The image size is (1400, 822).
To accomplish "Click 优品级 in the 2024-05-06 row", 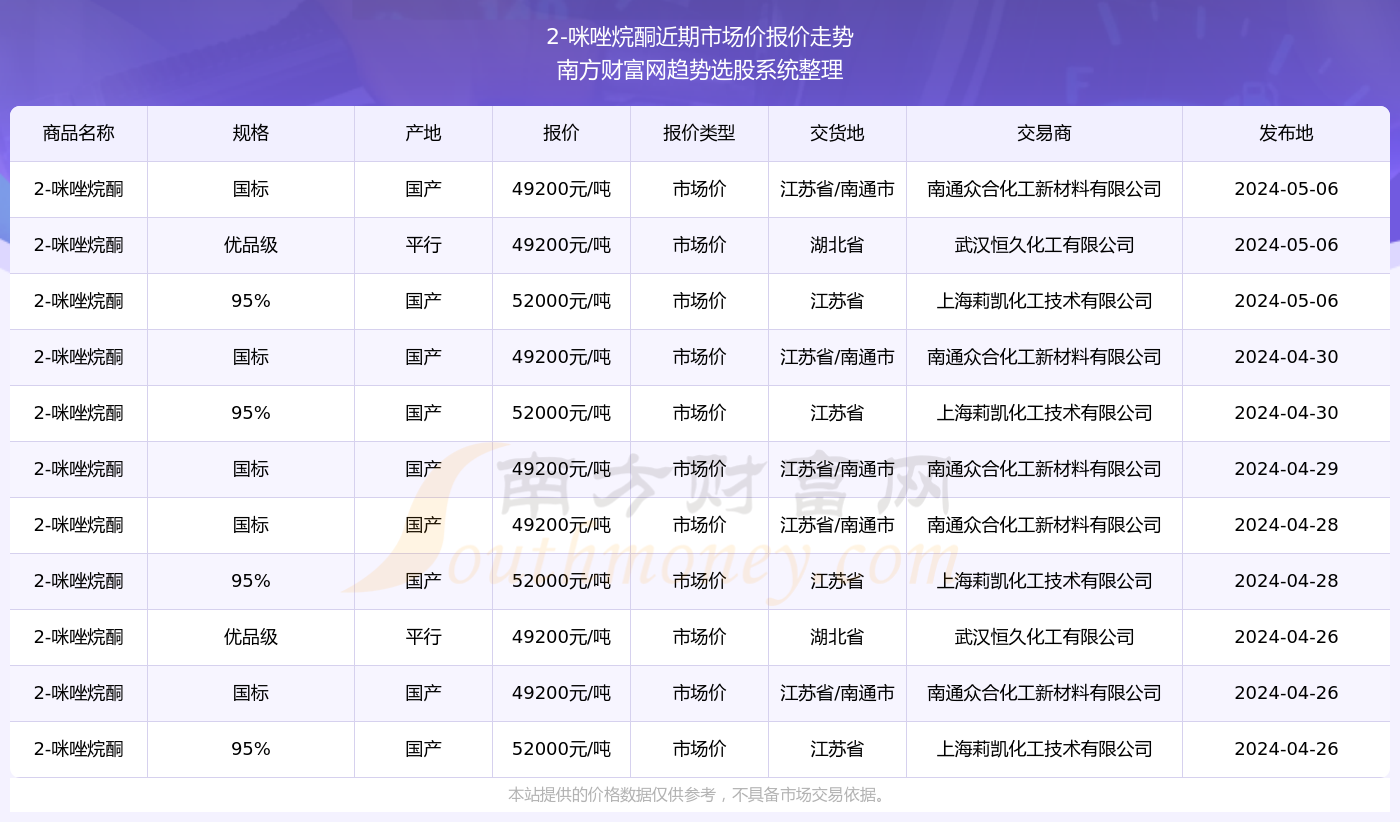I will 251,245.
